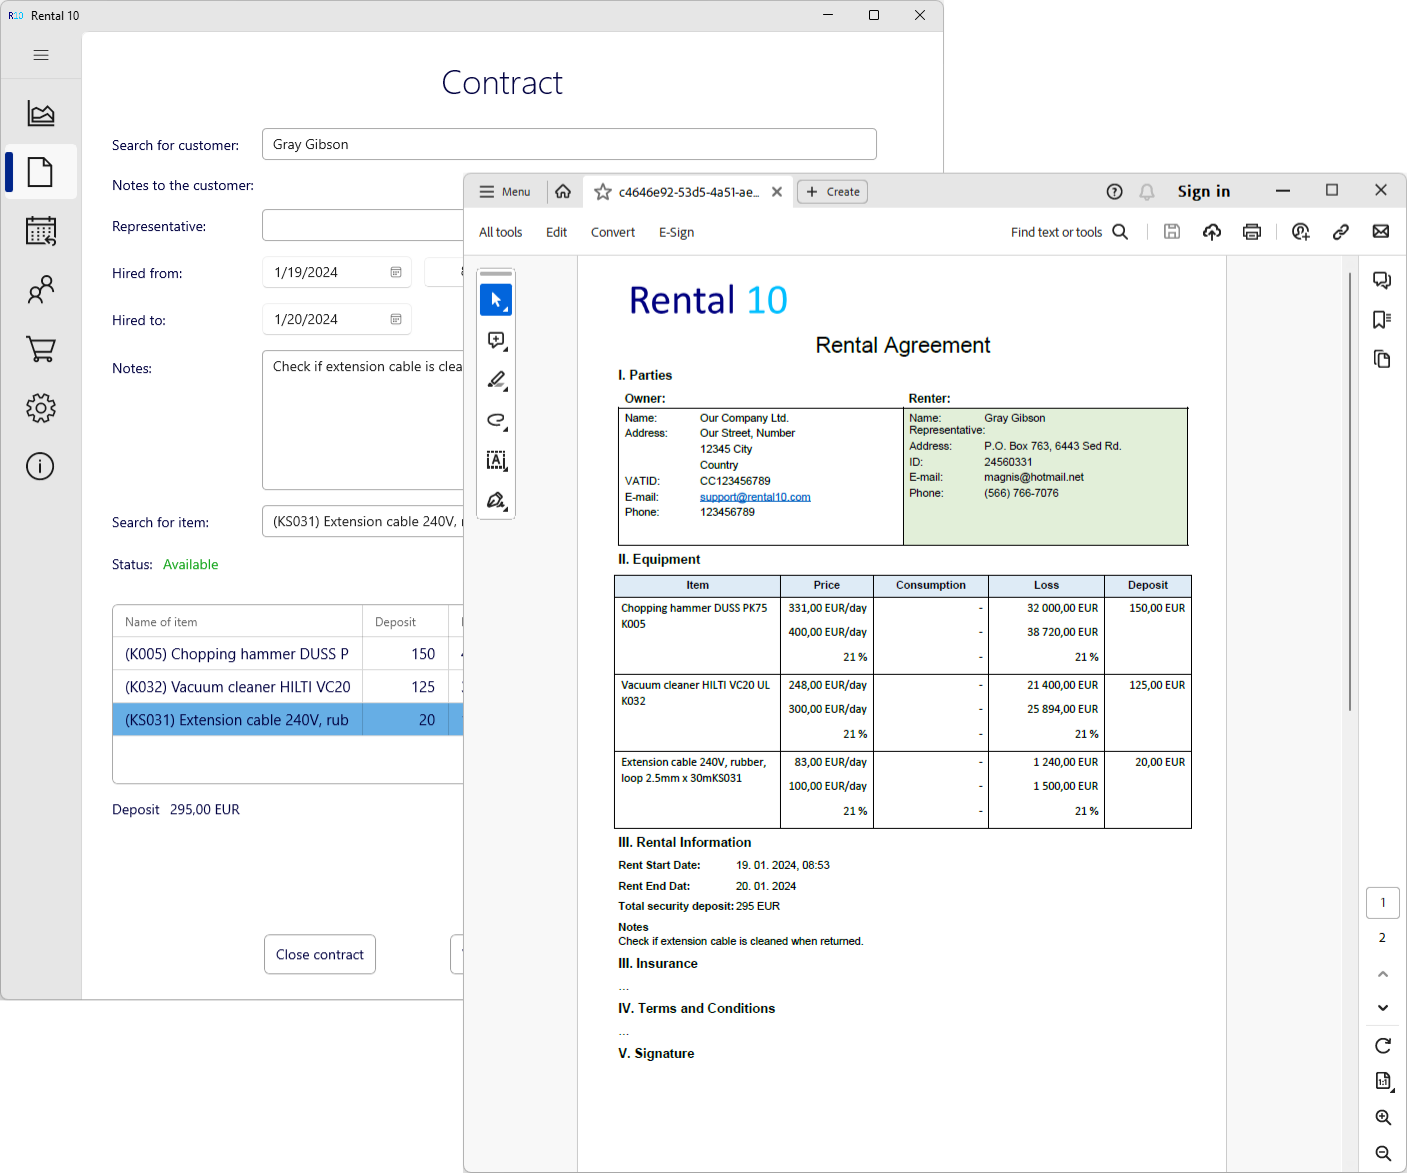Open the E-Sign tab in the PDF viewer

pyautogui.click(x=676, y=232)
